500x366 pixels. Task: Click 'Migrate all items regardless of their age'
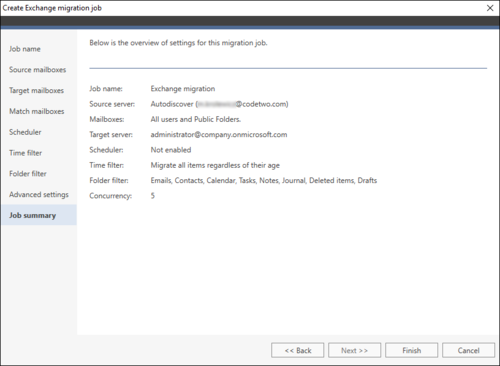pyautogui.click(x=215, y=165)
